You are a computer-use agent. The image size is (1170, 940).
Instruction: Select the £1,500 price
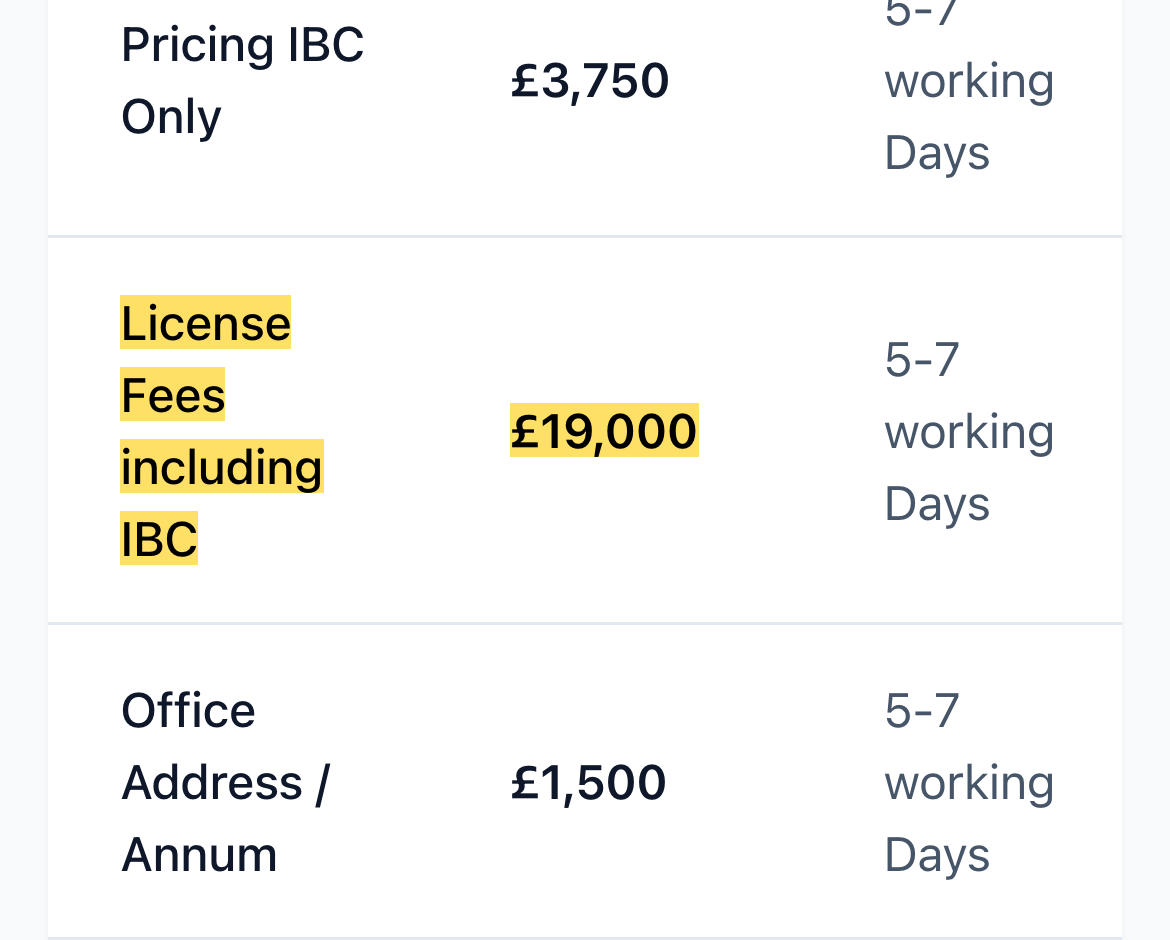[588, 782]
